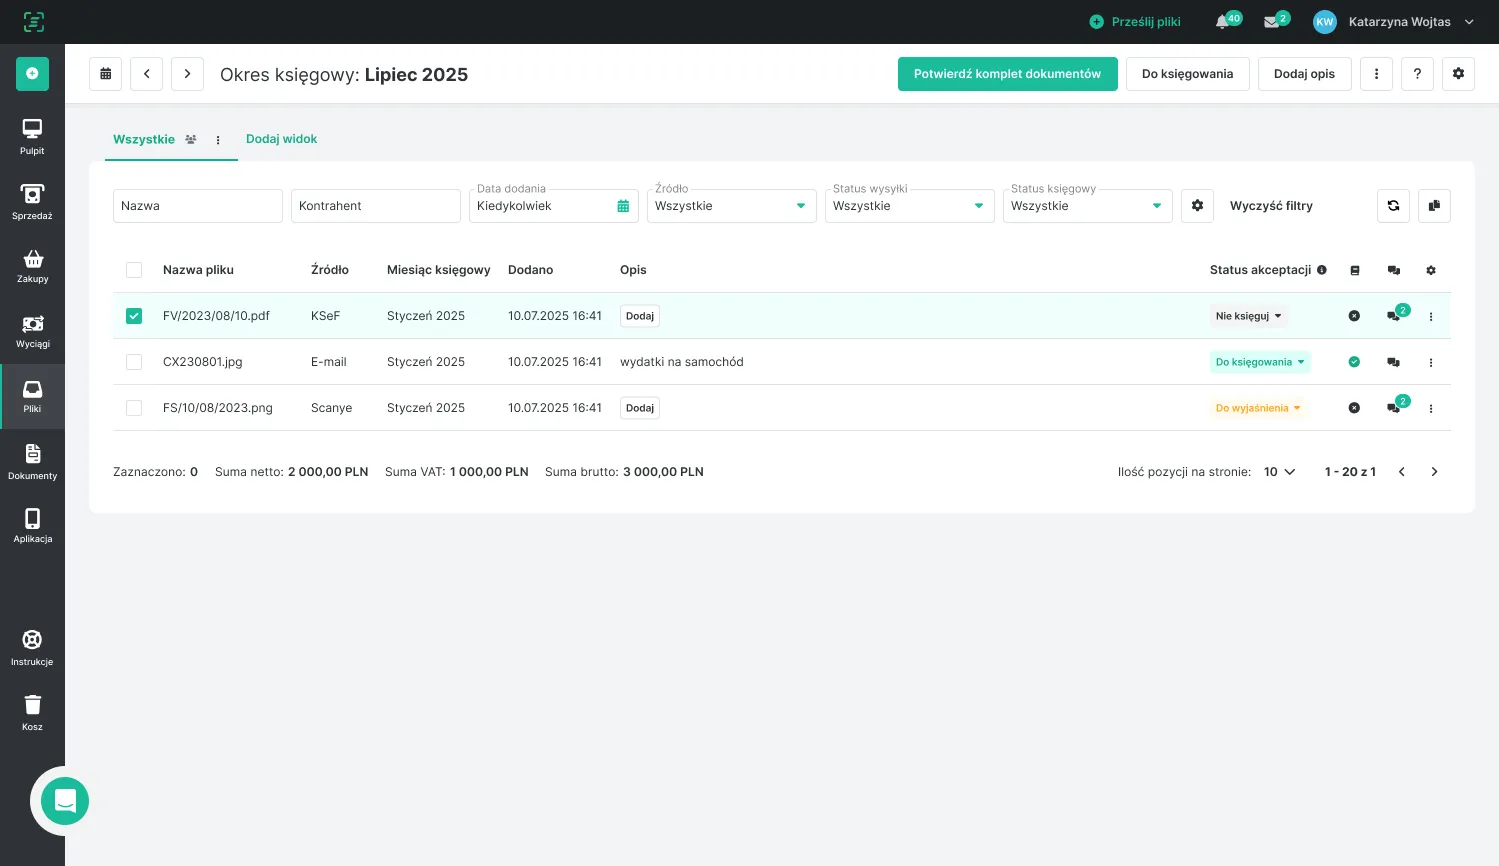Image resolution: width=1499 pixels, height=866 pixels.
Task: Open the calendar period picker
Action: 106,74
